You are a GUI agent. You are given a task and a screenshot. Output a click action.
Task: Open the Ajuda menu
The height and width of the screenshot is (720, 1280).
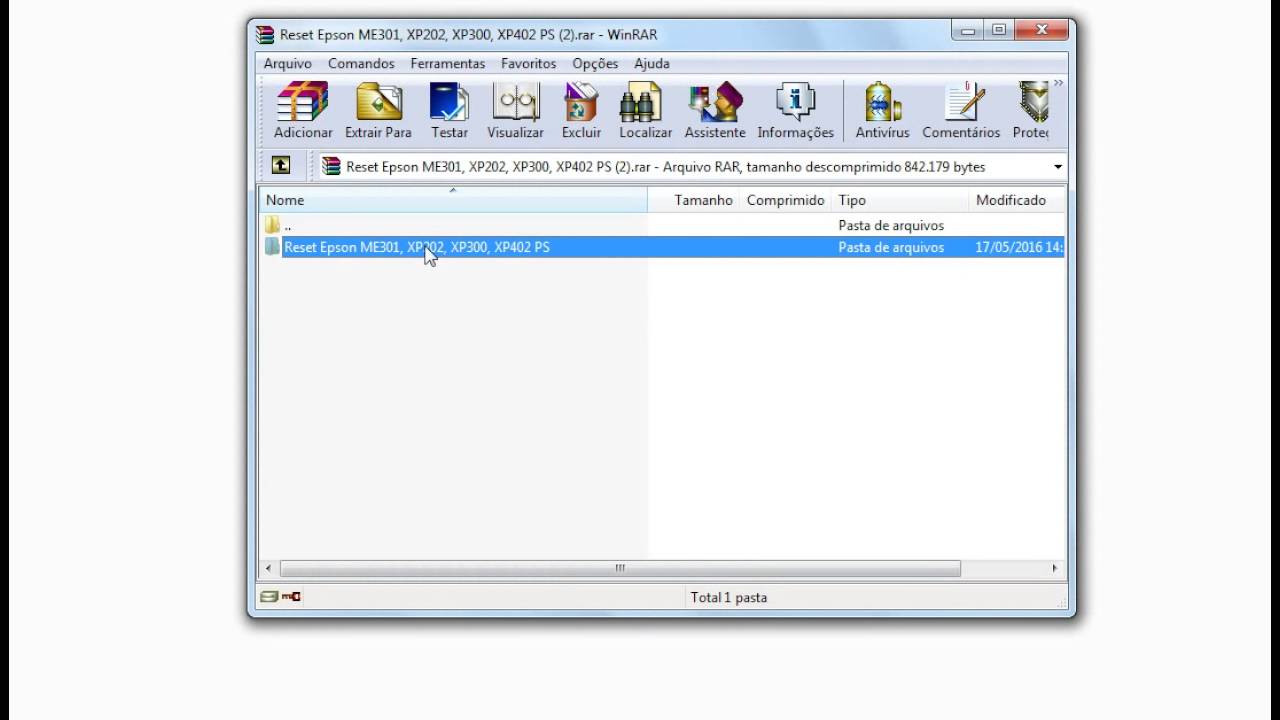652,63
